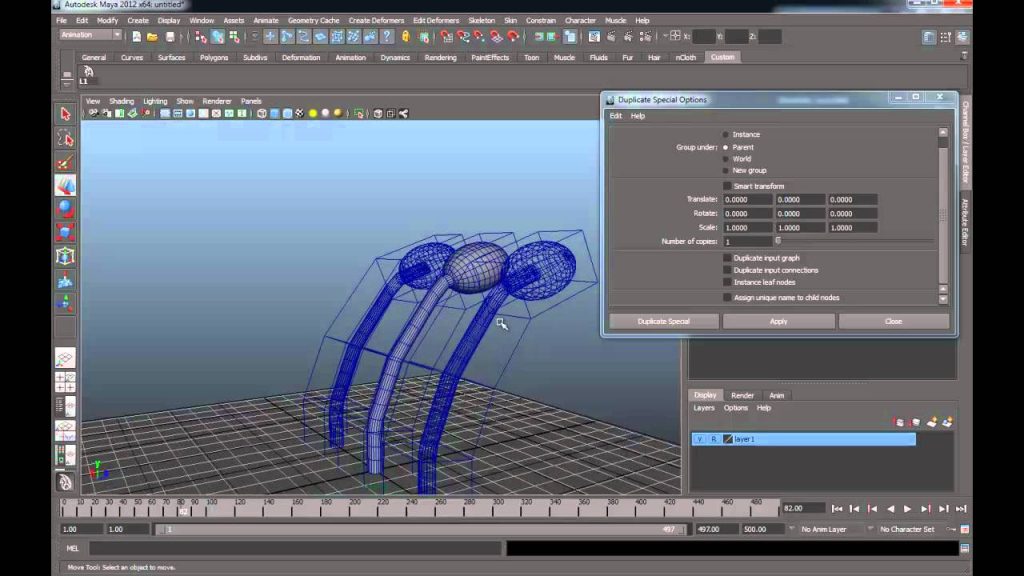
Task: Open the Create menu
Action: [x=138, y=20]
